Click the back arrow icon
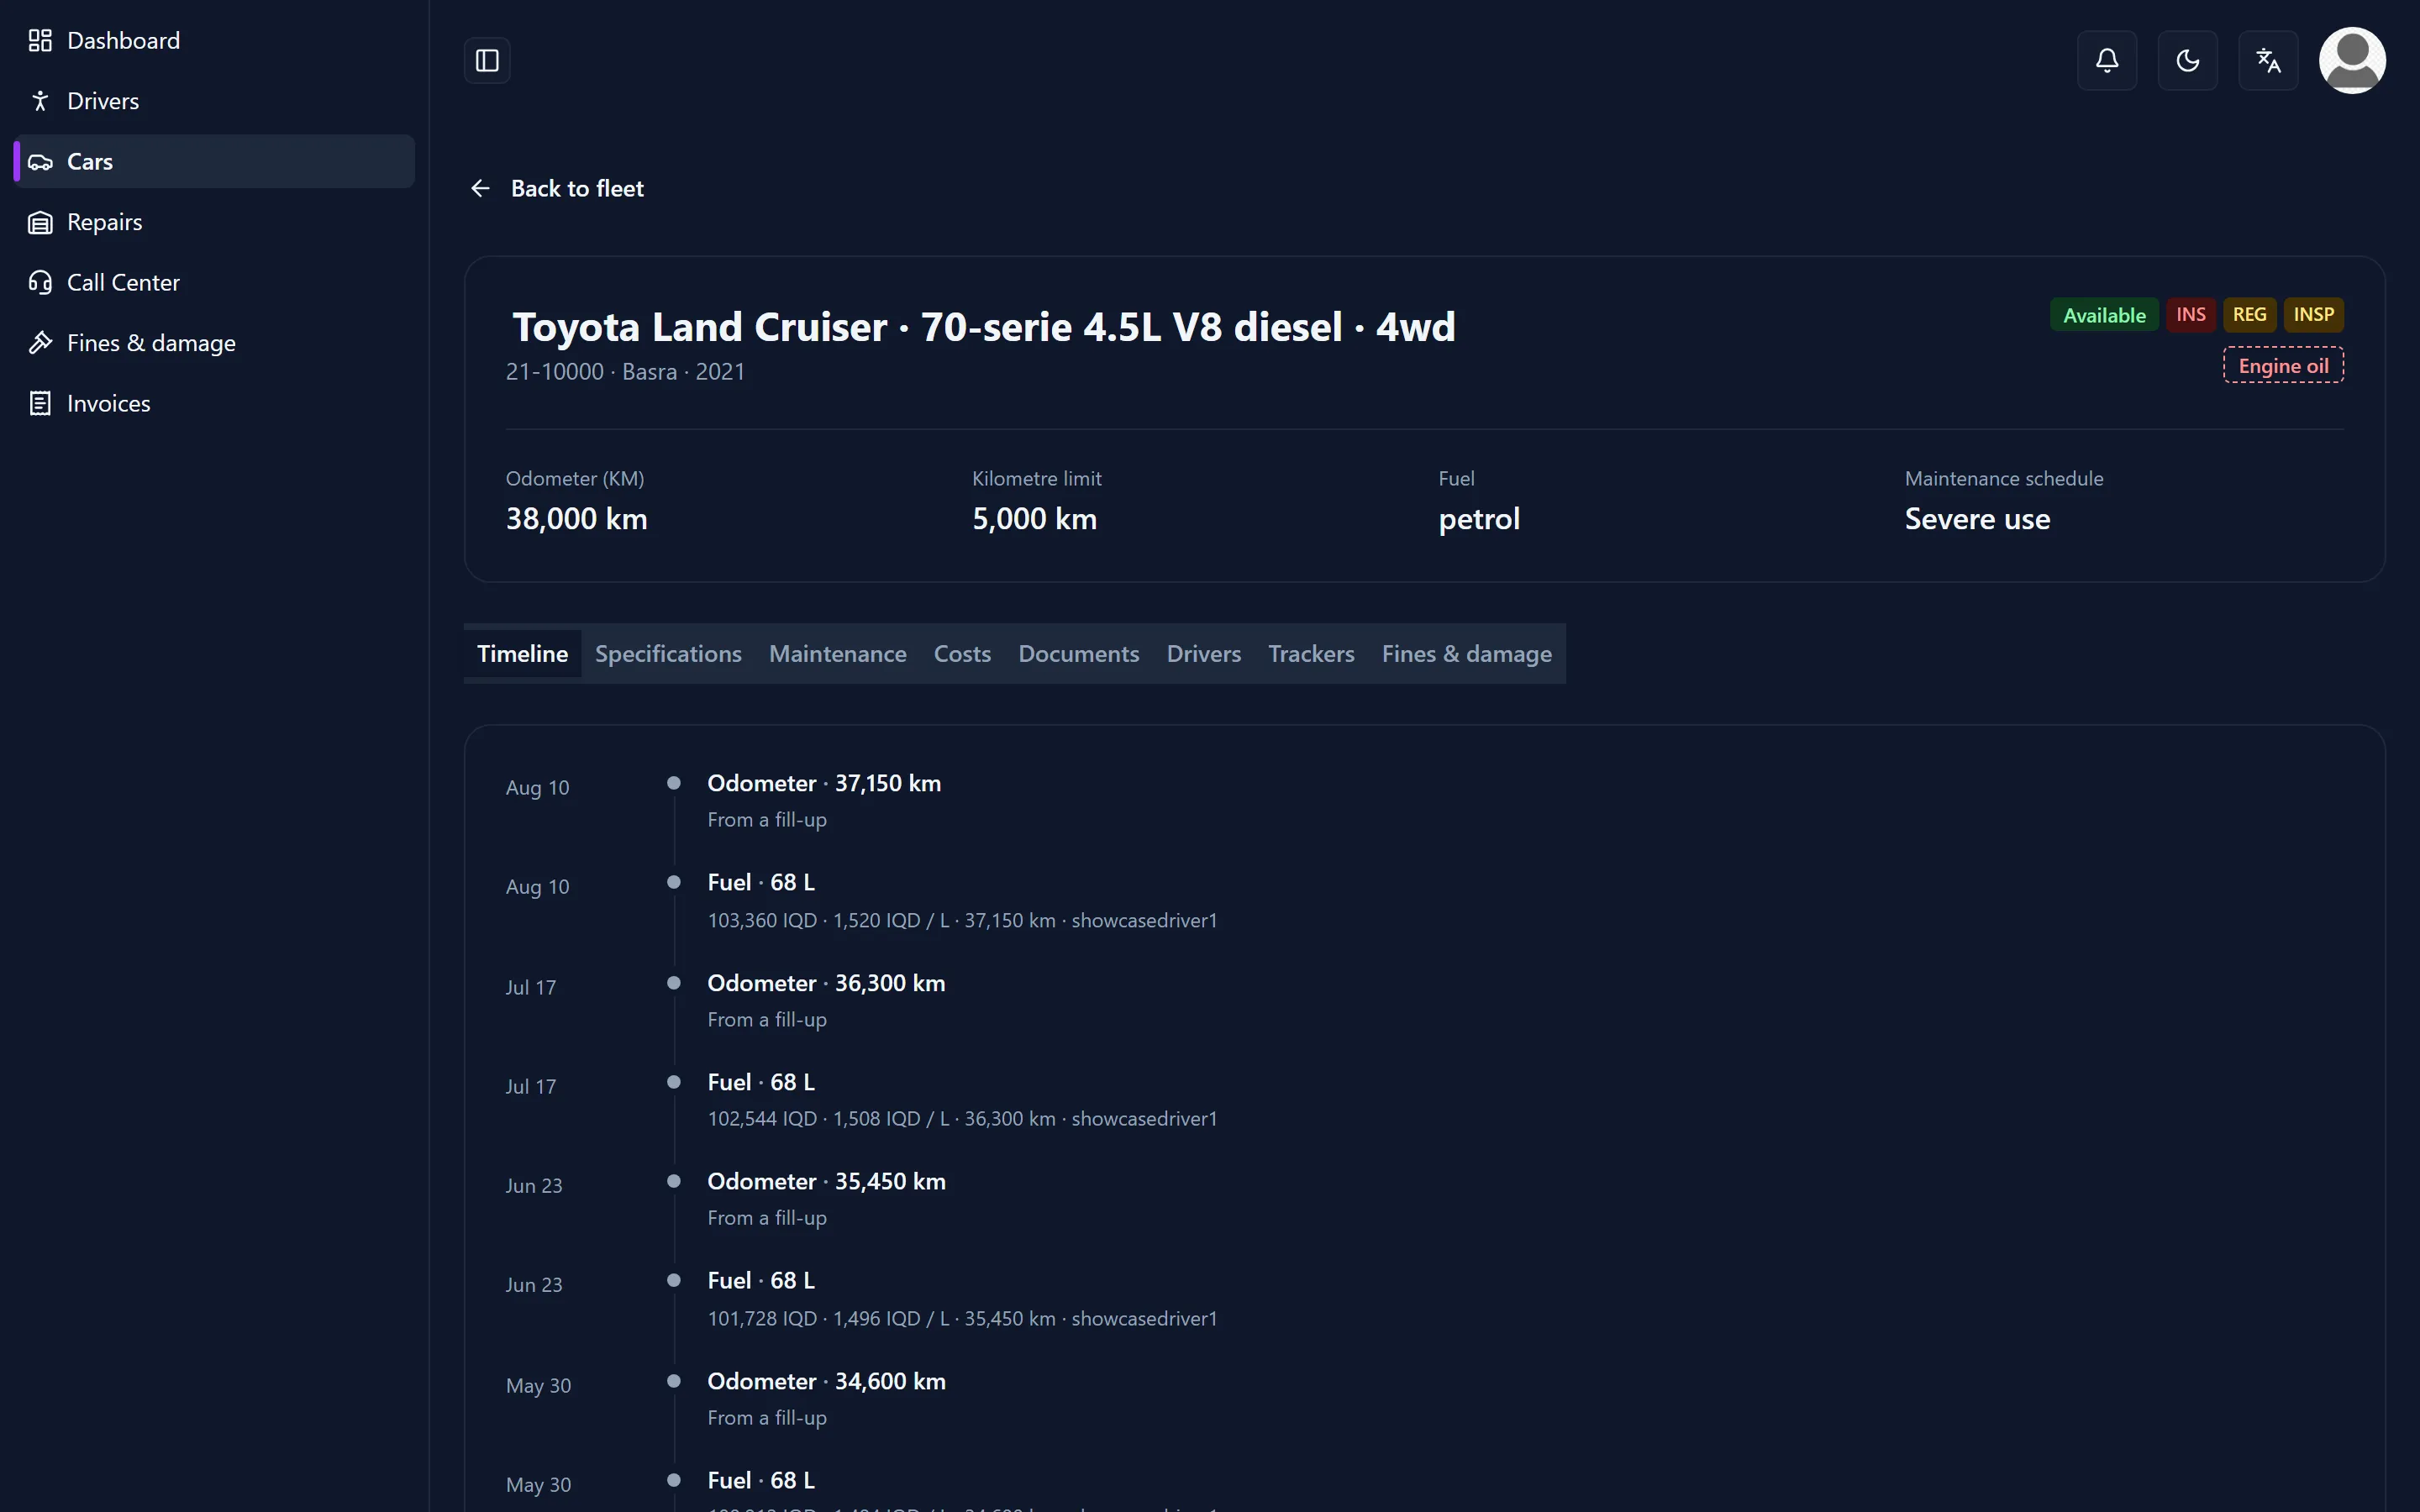 [480, 188]
